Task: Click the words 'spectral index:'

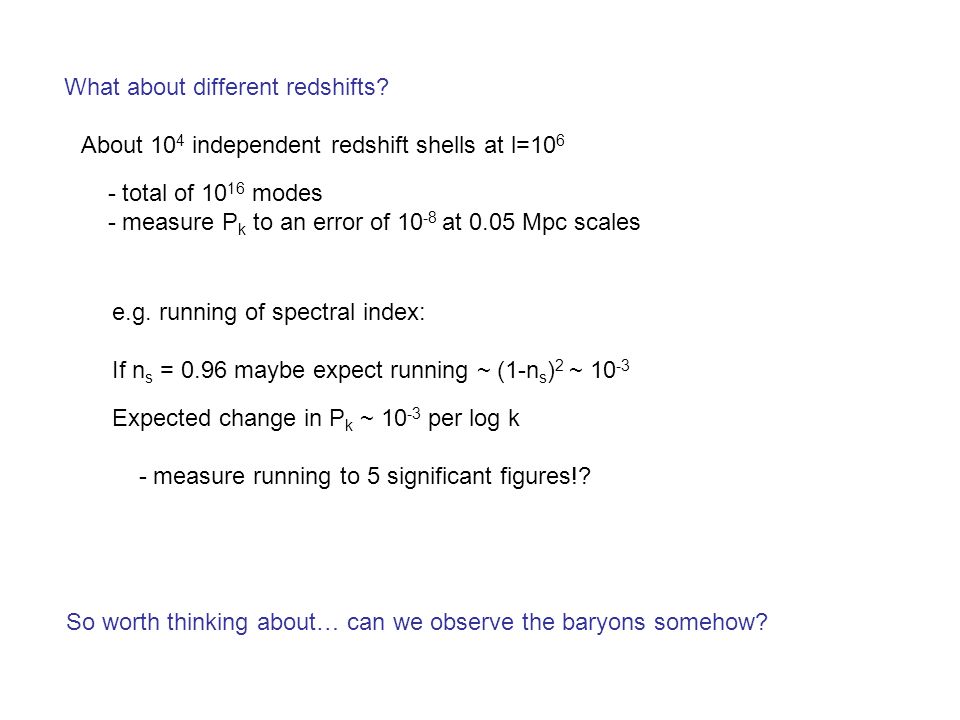Action: point(348,313)
